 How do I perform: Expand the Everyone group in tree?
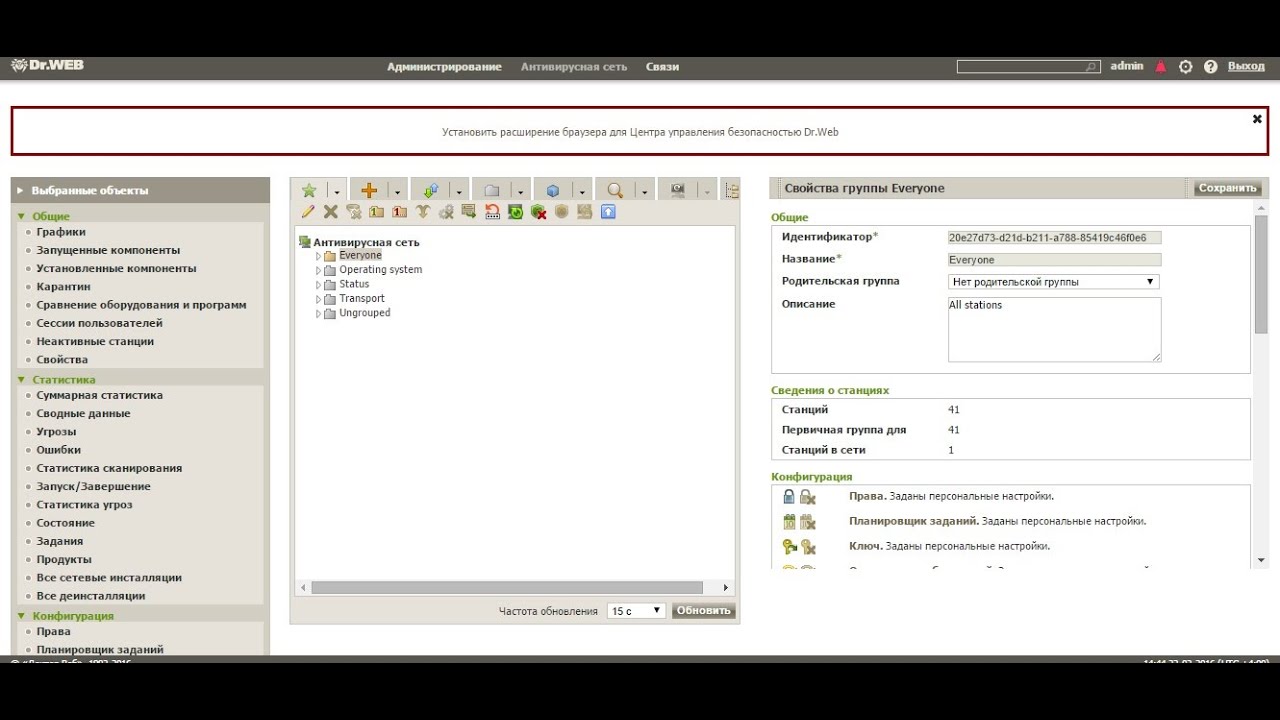click(319, 256)
